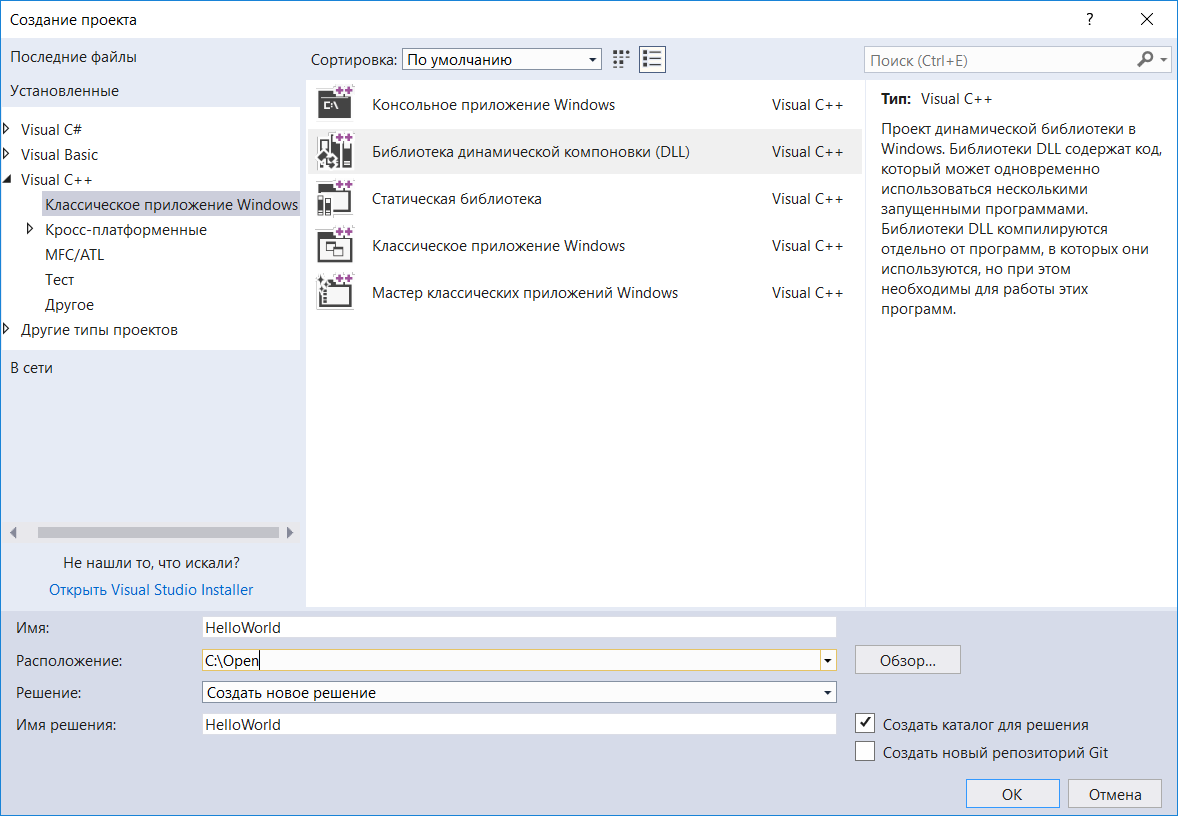The height and width of the screenshot is (816, 1178).
Task: Open the Сортировка dropdown
Action: (502, 59)
